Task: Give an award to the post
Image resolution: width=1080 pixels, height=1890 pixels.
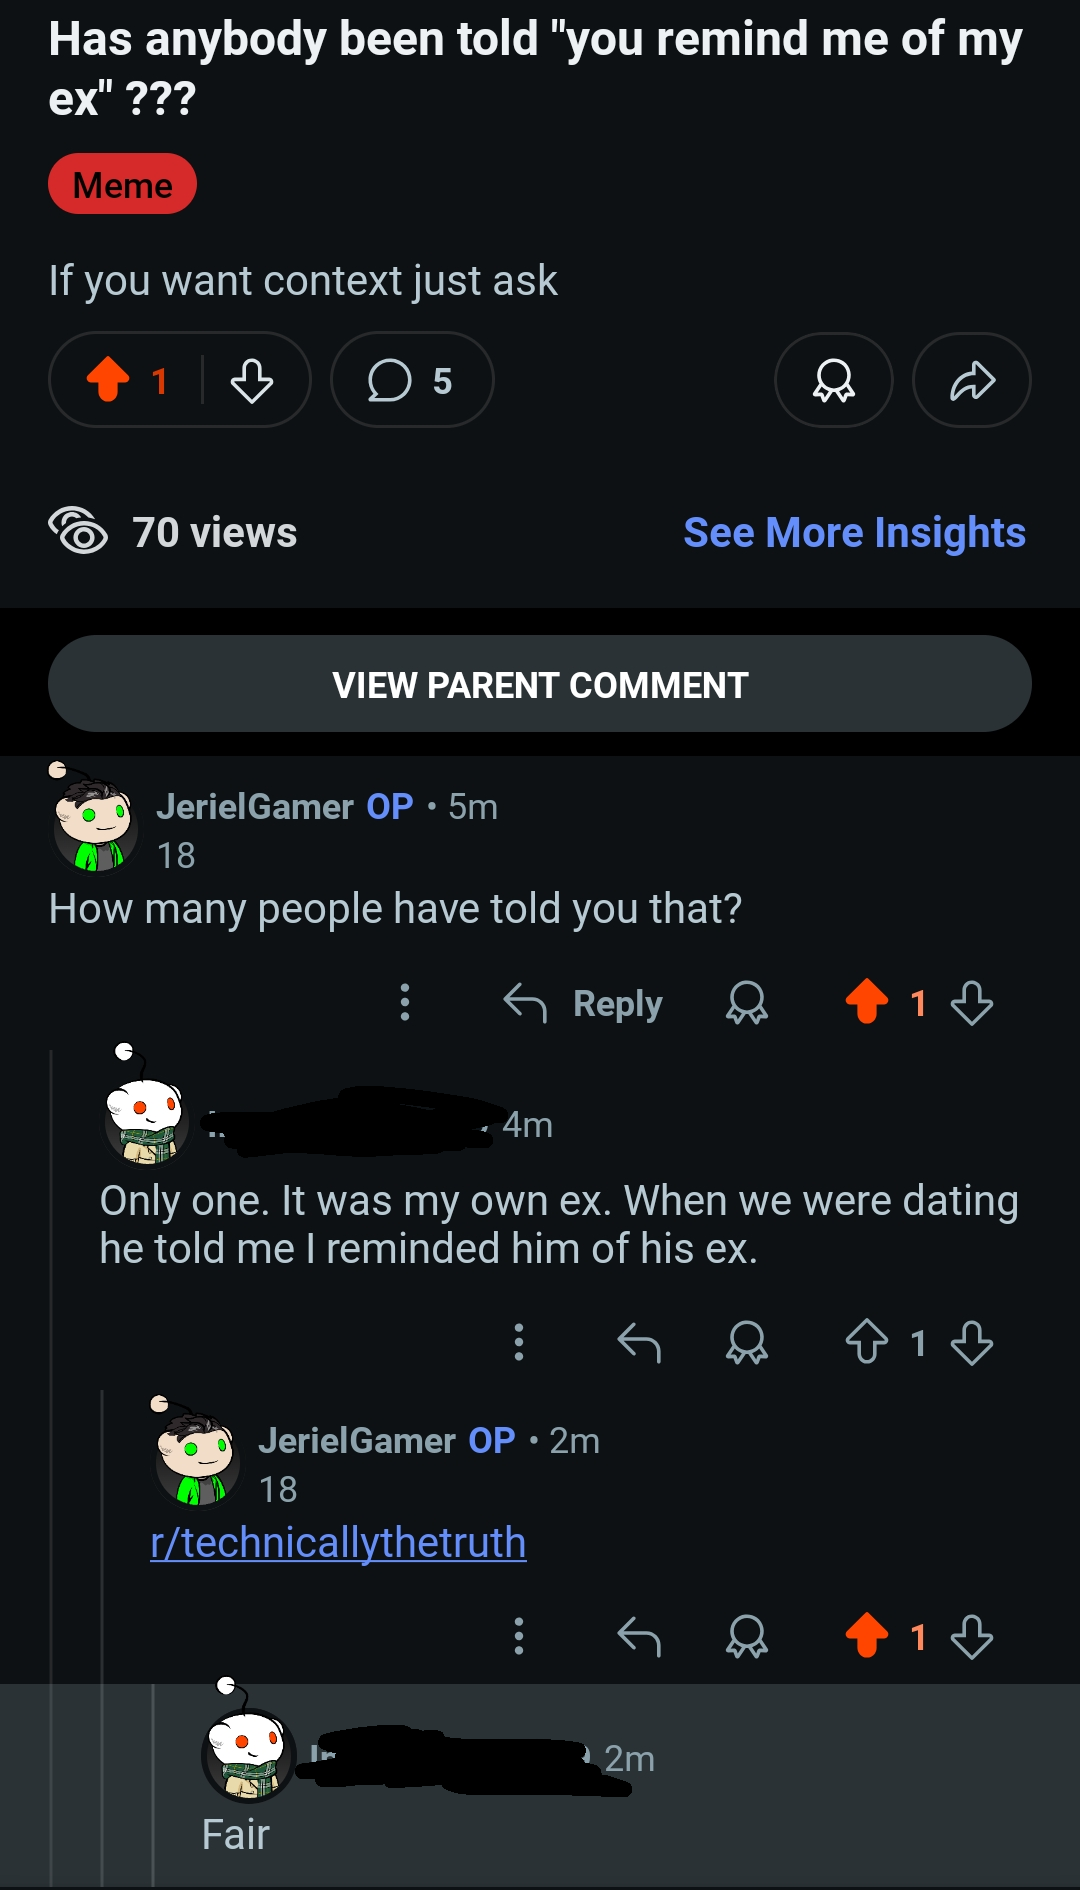Action: click(x=833, y=380)
